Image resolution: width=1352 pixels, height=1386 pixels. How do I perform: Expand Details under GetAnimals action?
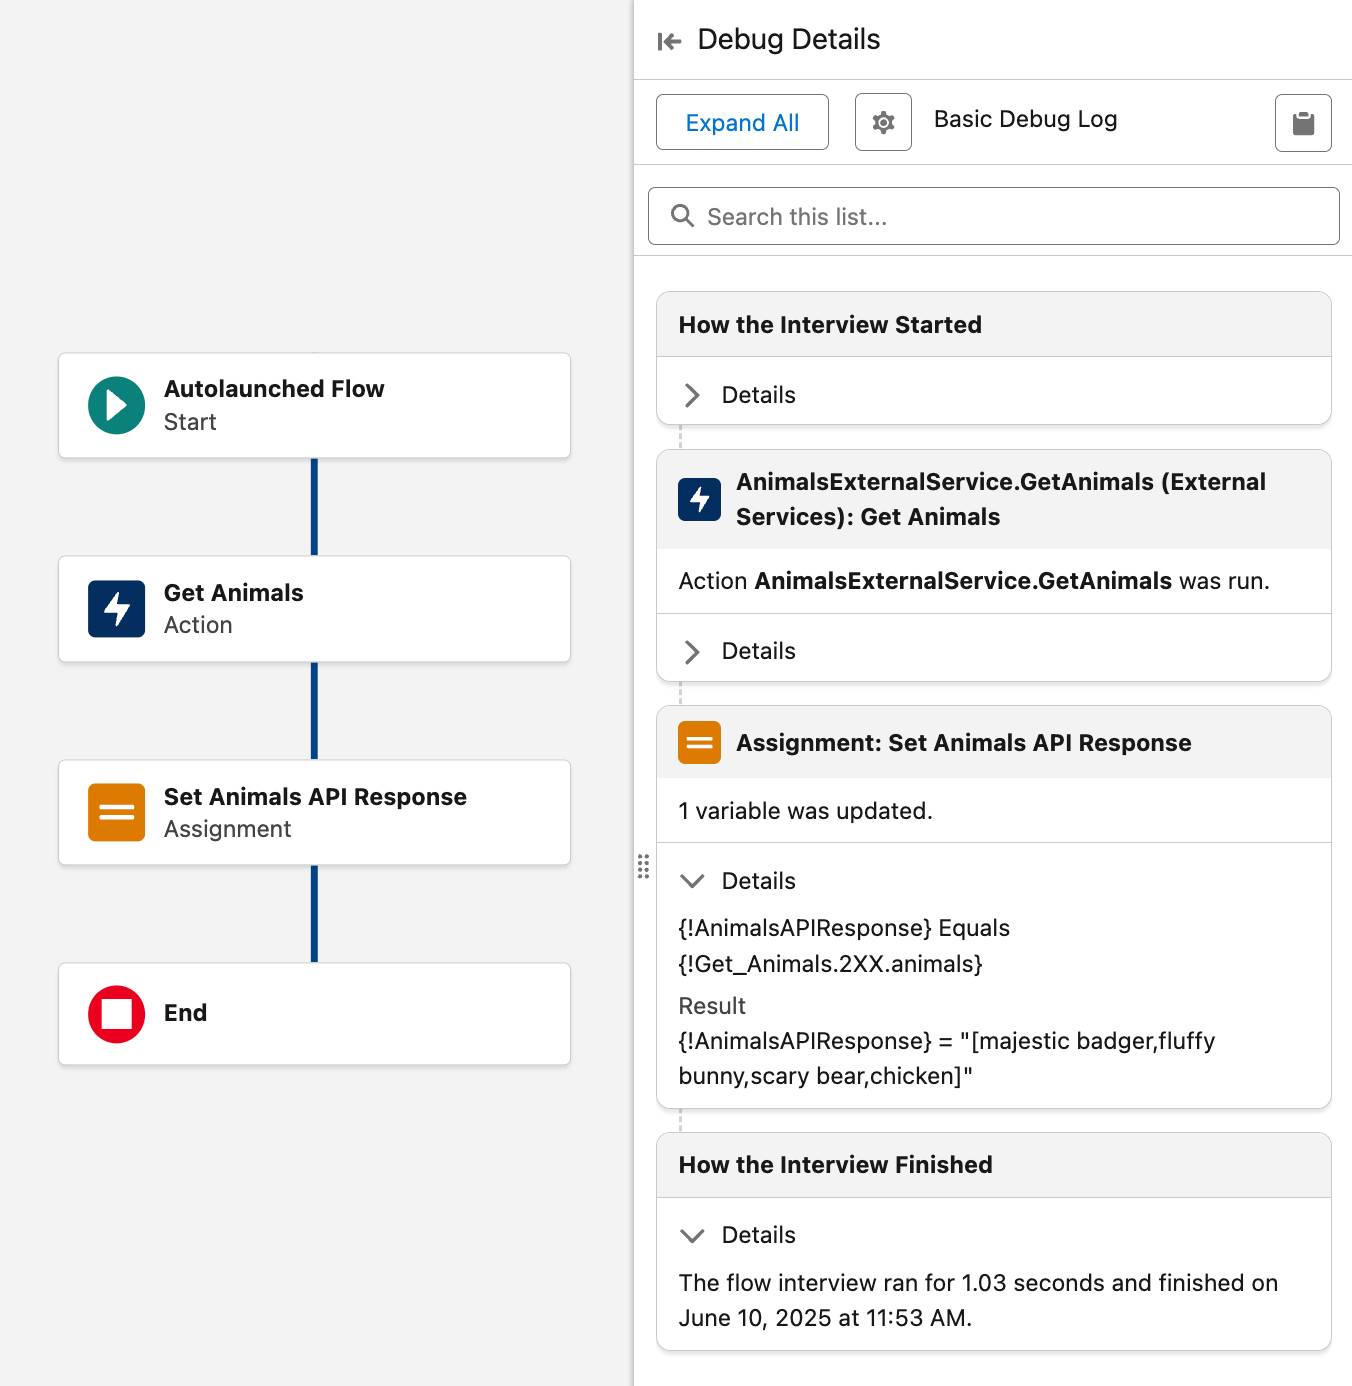pos(692,652)
